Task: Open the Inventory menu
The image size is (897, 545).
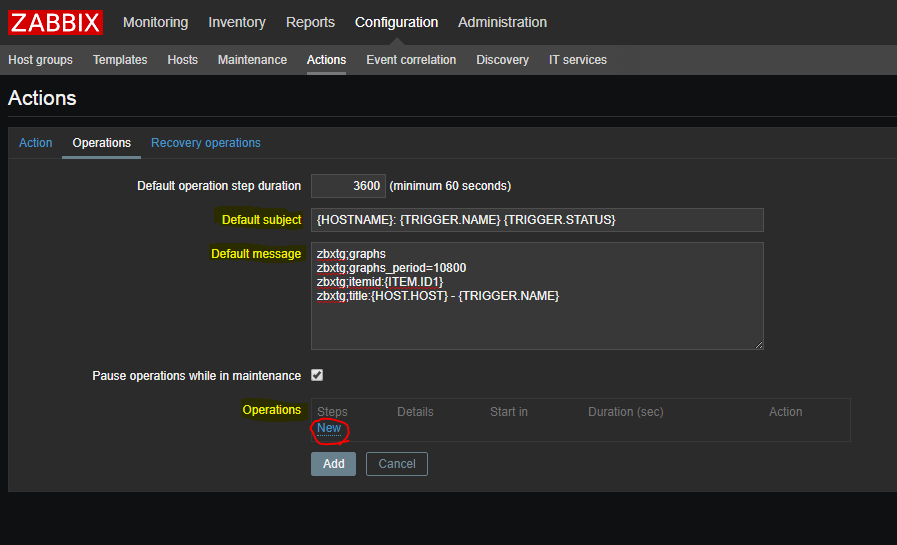Action: 237,22
